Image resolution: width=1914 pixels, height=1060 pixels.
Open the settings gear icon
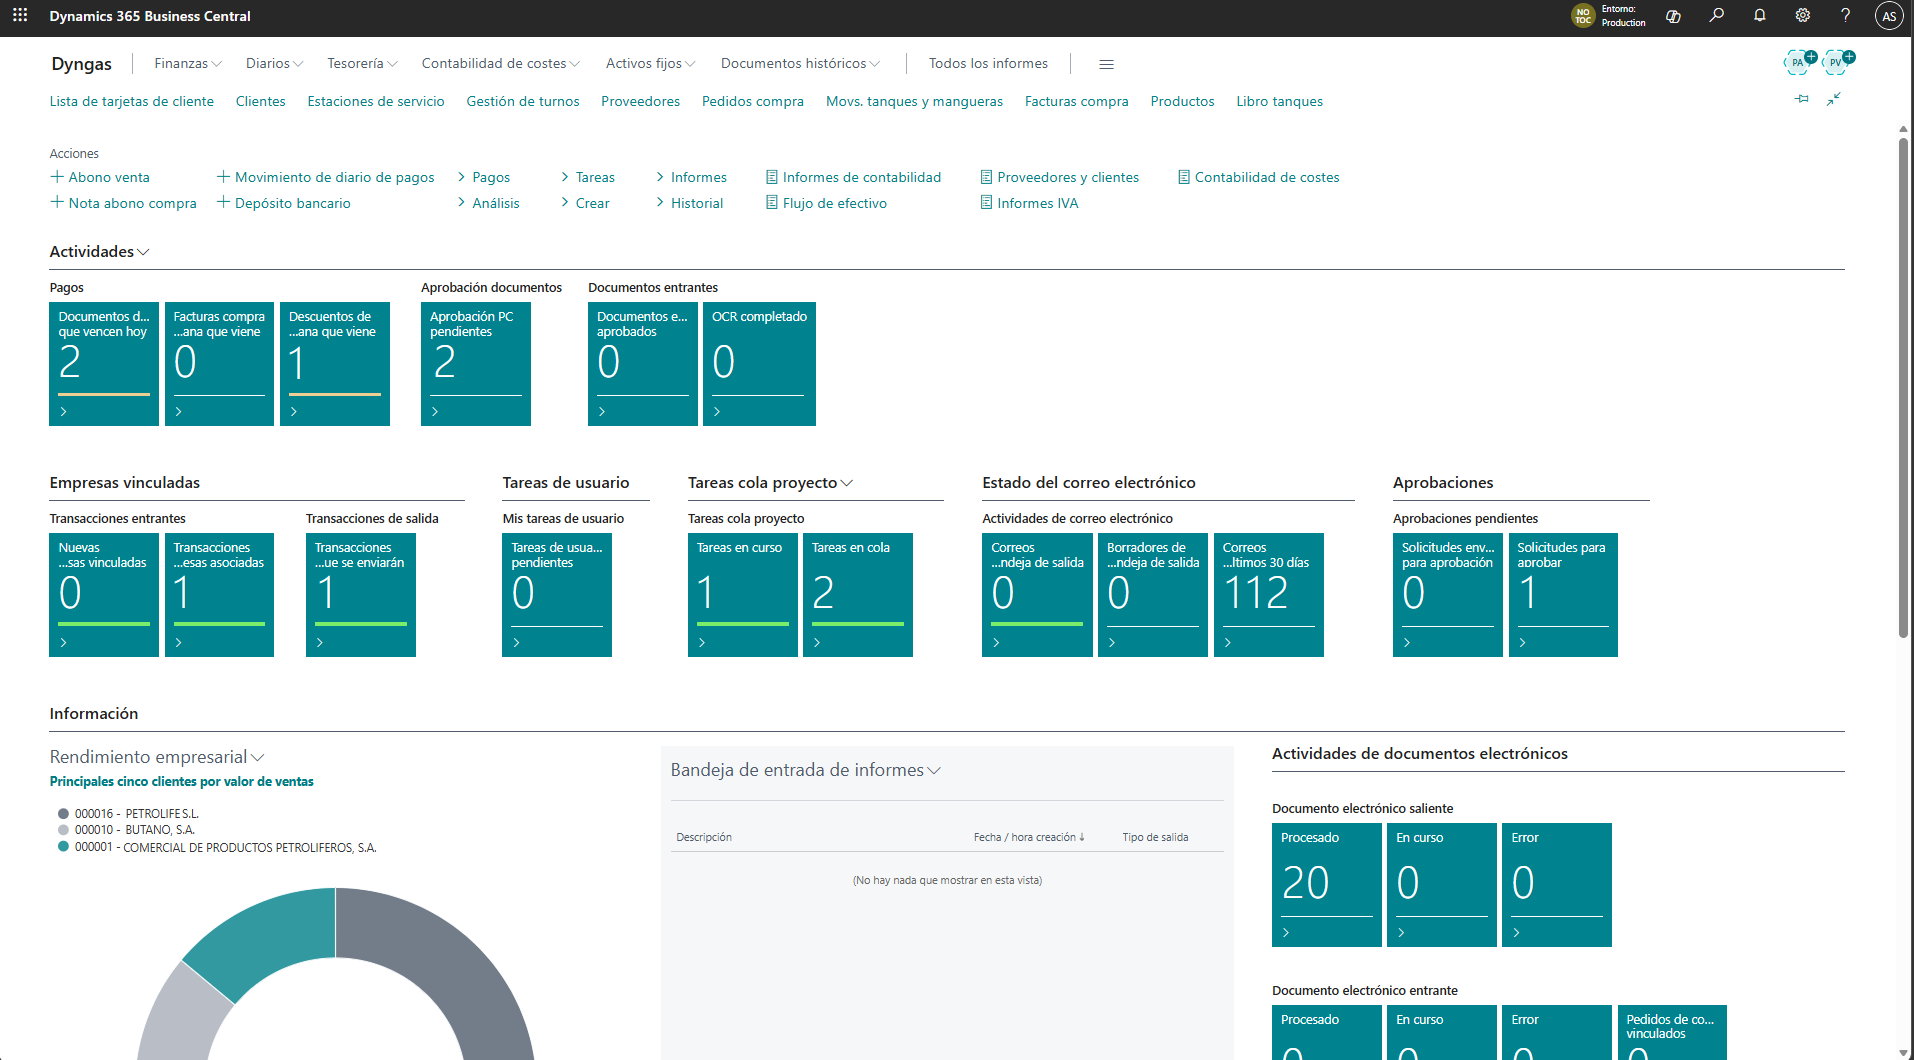(x=1803, y=16)
